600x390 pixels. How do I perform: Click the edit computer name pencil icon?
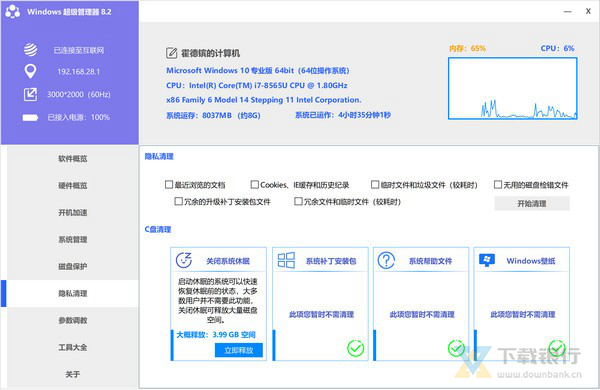[171, 53]
